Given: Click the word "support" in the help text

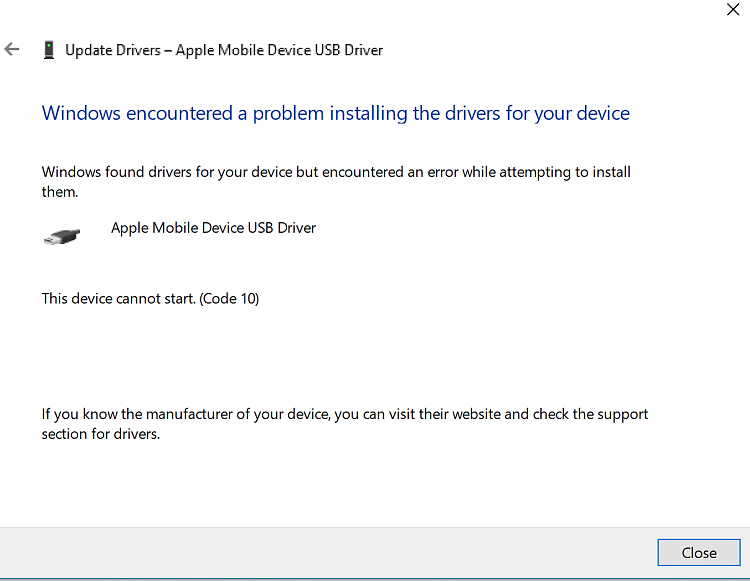Looking at the screenshot, I should click(x=621, y=414).
